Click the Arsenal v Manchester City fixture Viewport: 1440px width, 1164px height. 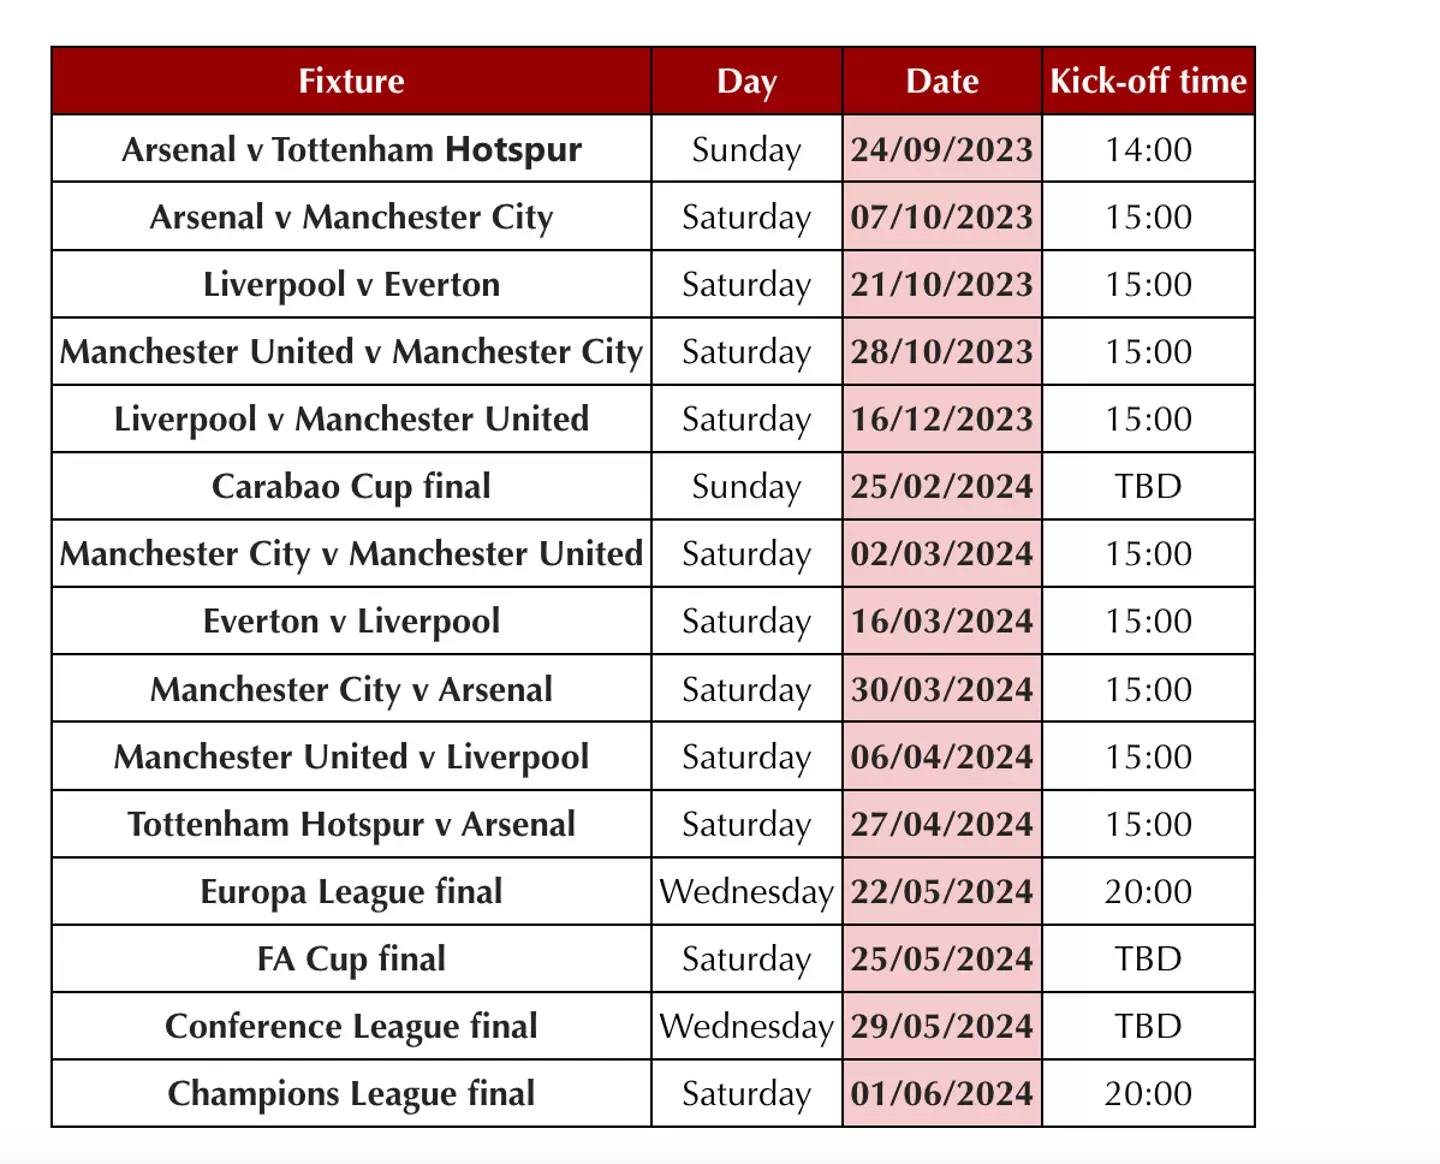click(x=351, y=217)
